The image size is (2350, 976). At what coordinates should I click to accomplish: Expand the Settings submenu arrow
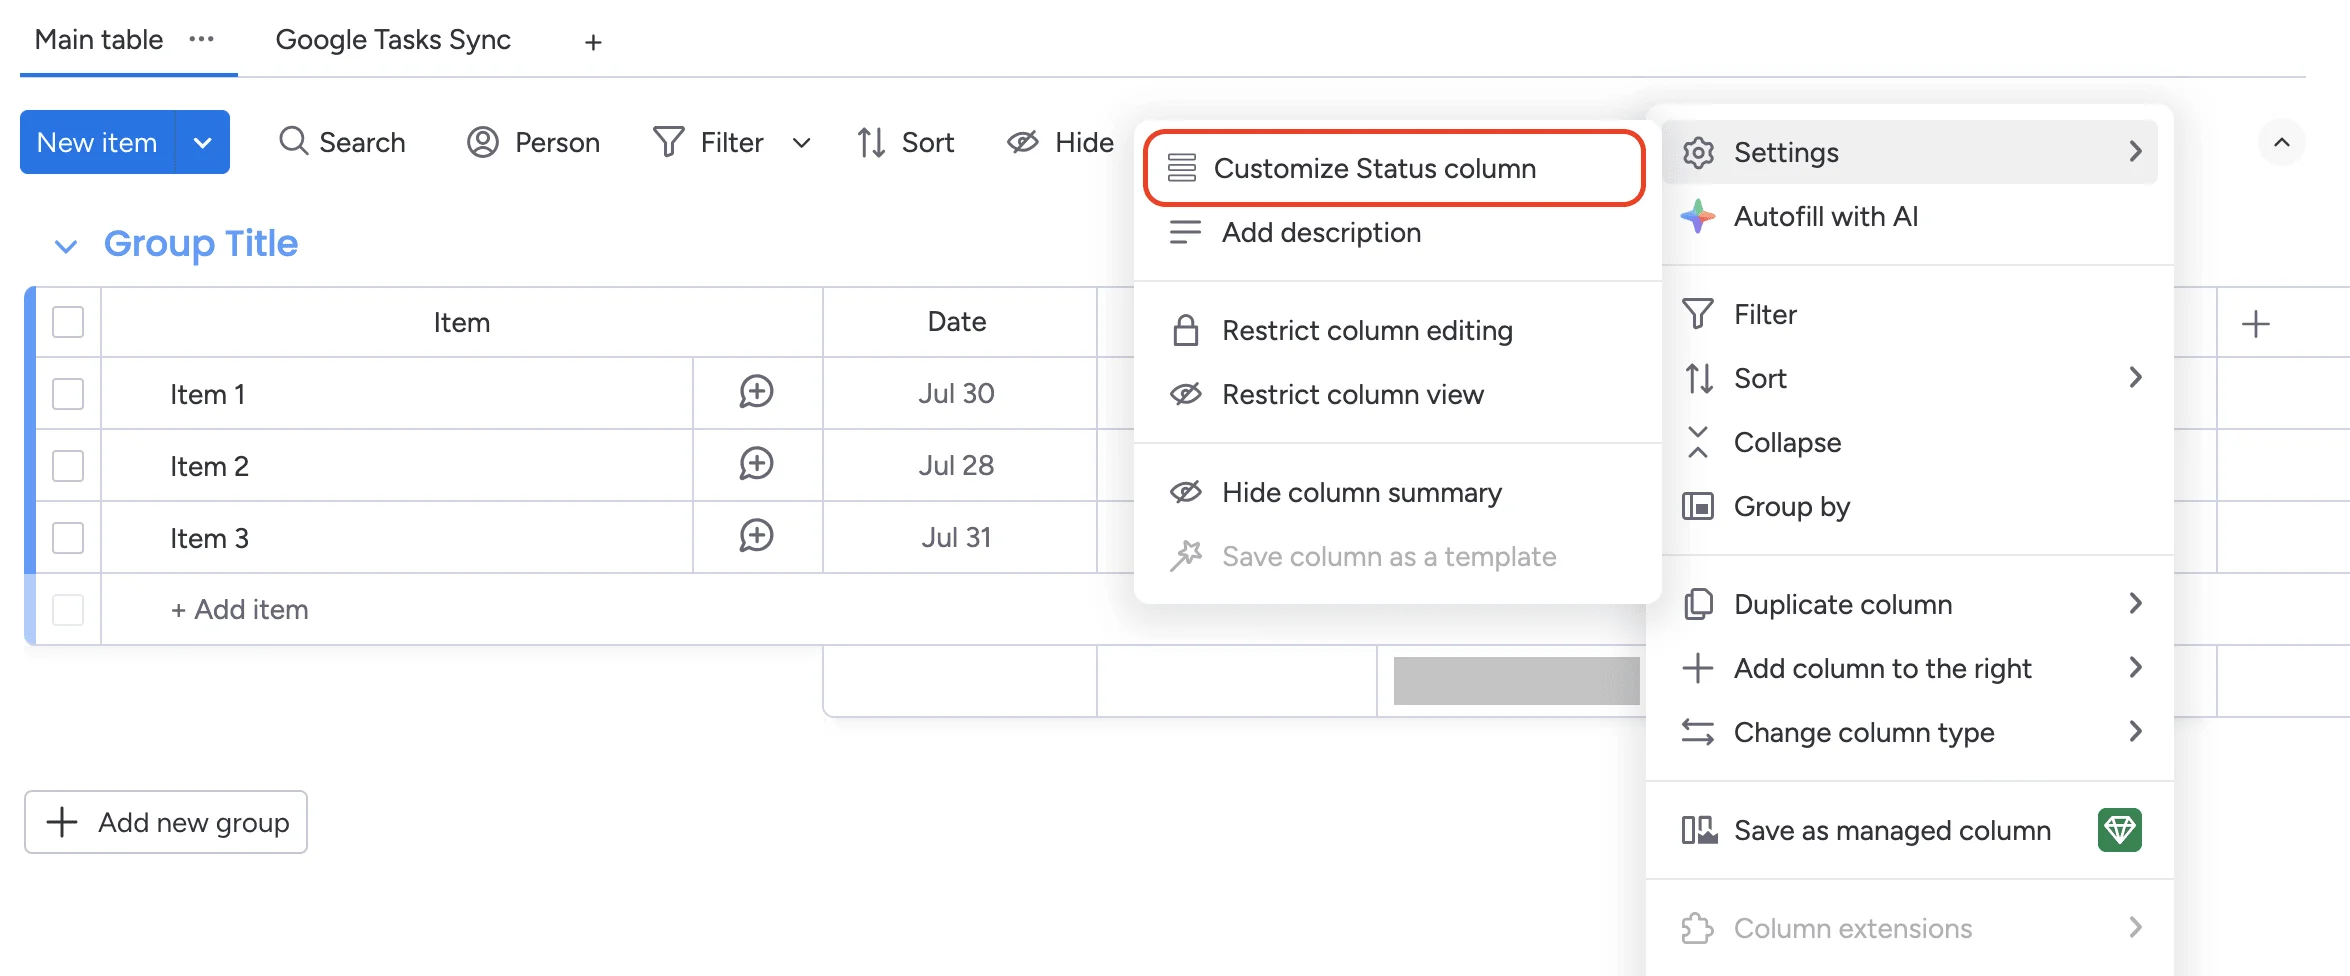2135,151
